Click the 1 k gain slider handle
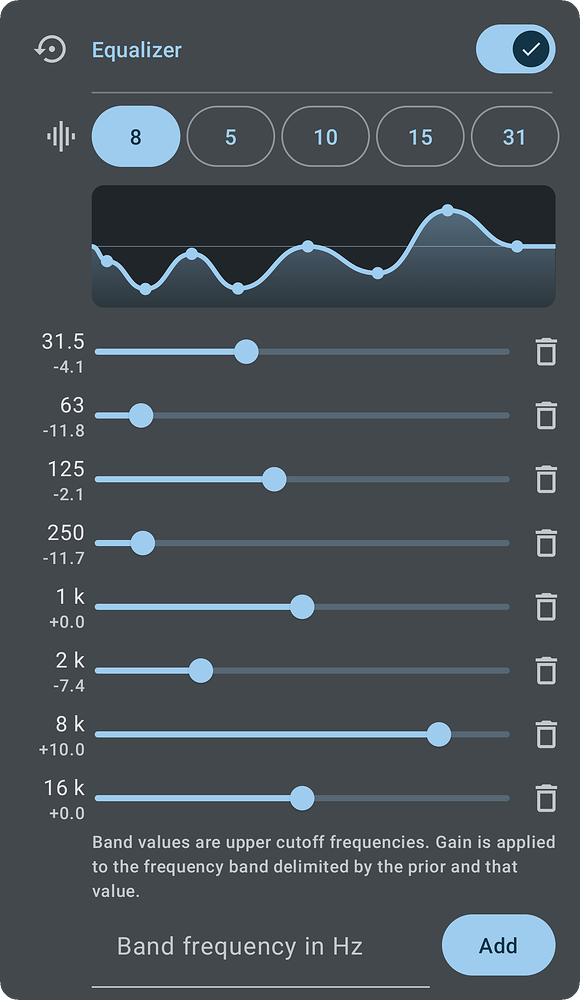The image size is (580, 1000). (x=302, y=607)
